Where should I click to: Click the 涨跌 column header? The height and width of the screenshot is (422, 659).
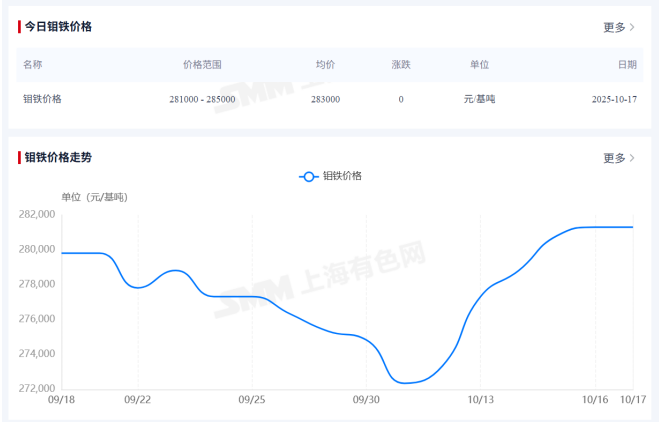click(x=401, y=64)
